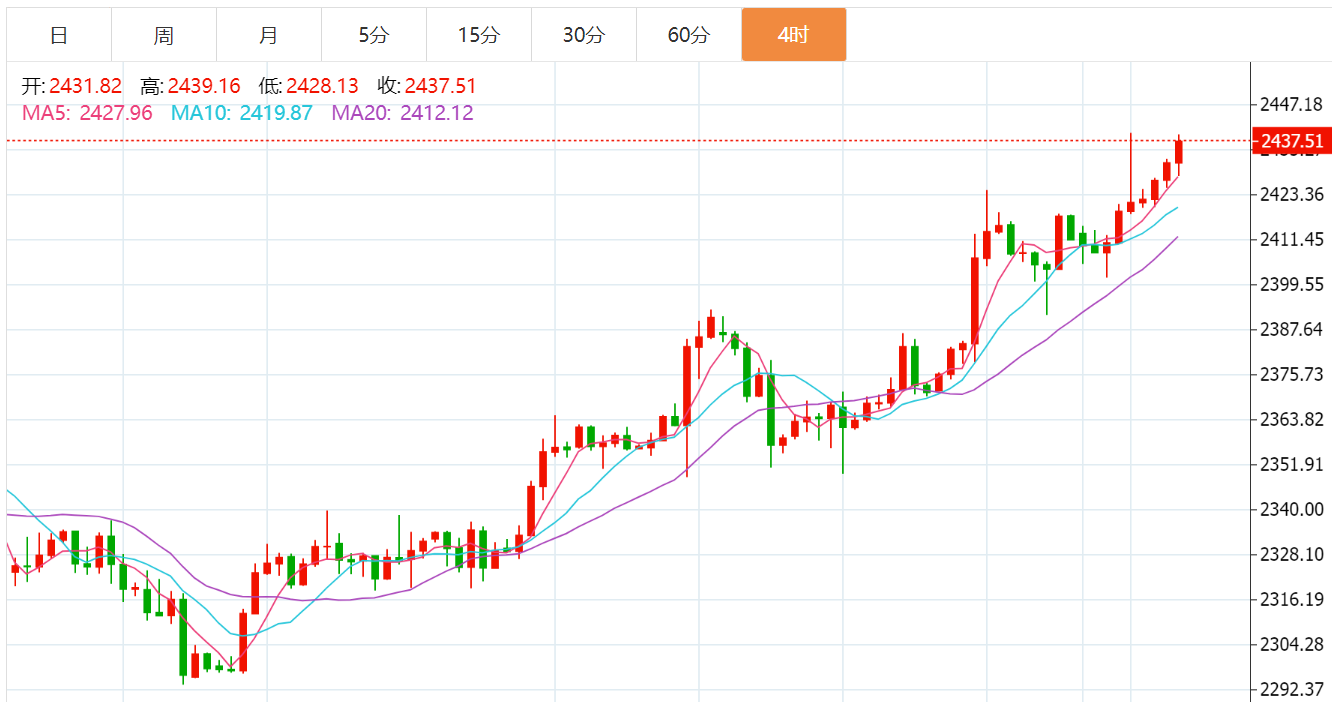Image resolution: width=1332 pixels, height=702 pixels.
Task: Click the 2387.64 price axis label
Action: pos(1294,329)
